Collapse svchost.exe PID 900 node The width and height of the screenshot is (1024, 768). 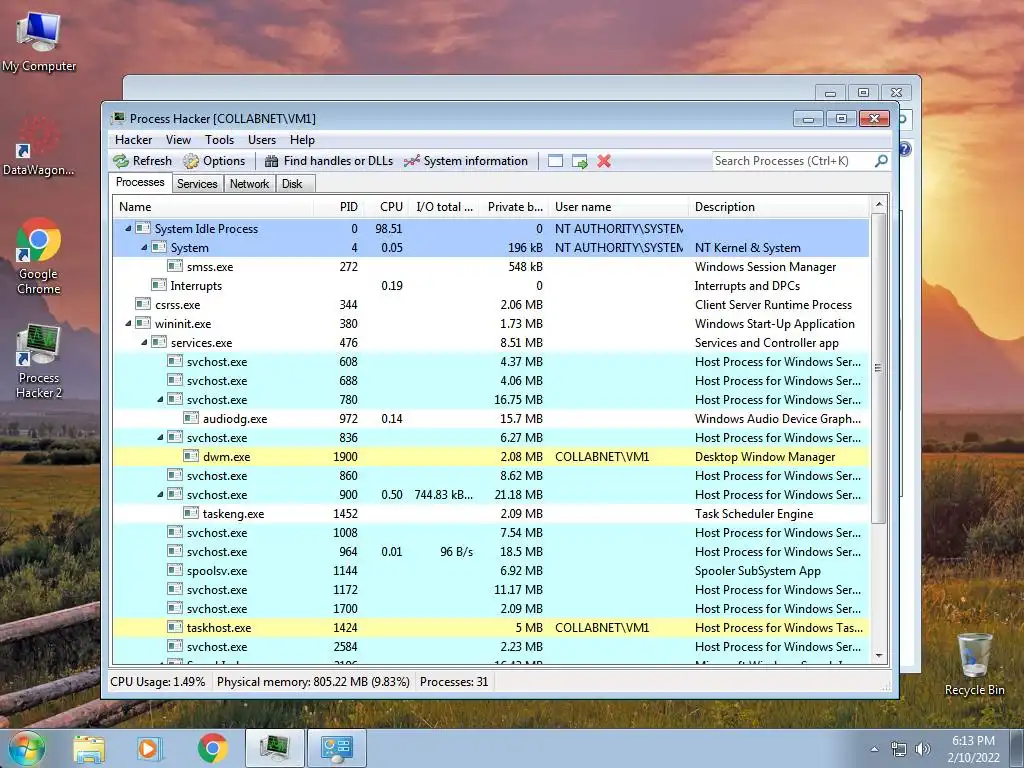pyautogui.click(x=160, y=494)
